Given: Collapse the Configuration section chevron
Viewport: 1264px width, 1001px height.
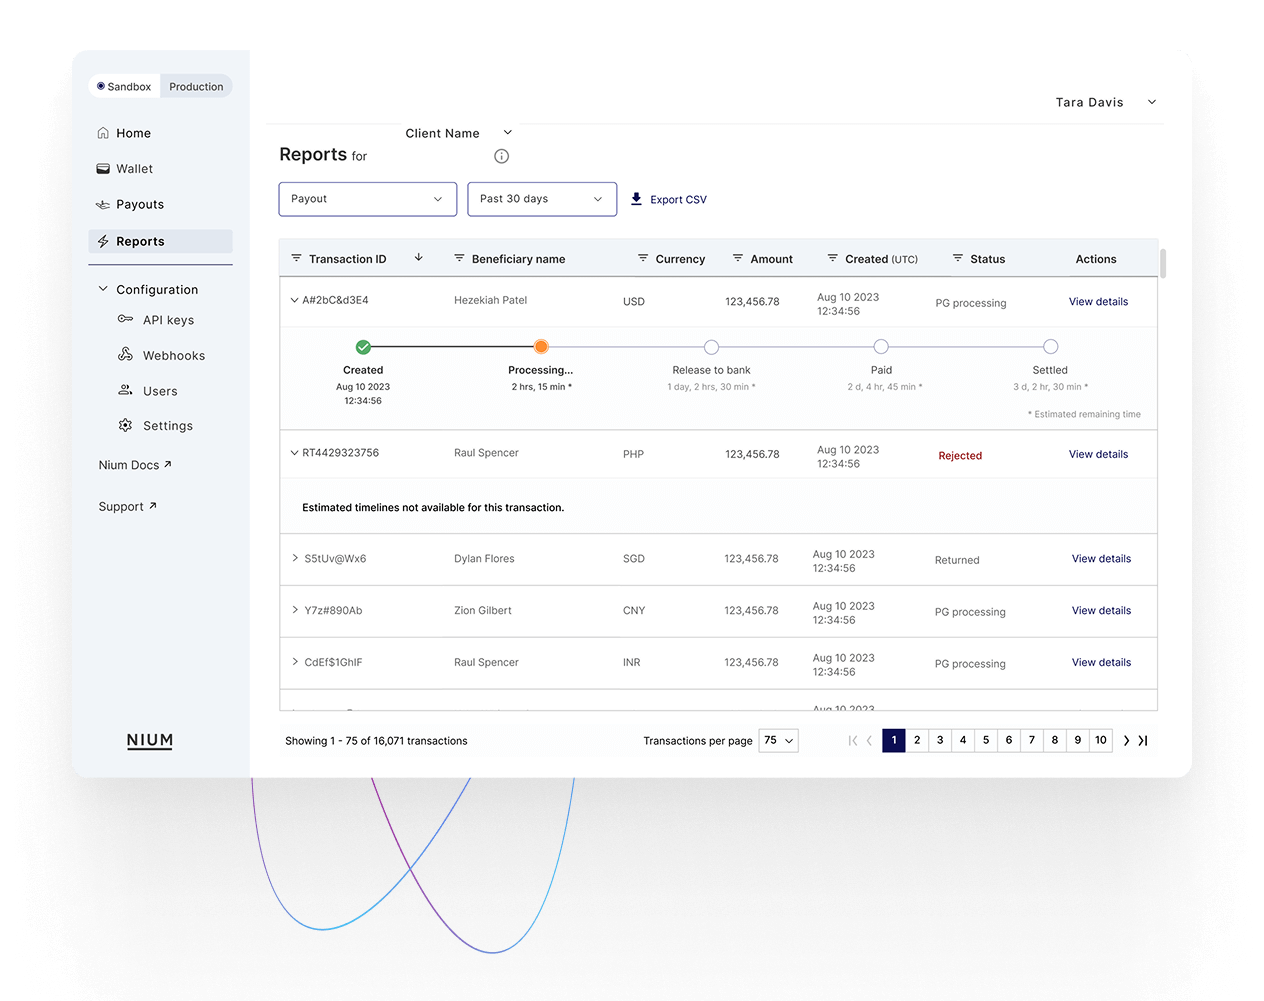Looking at the screenshot, I should click(103, 289).
